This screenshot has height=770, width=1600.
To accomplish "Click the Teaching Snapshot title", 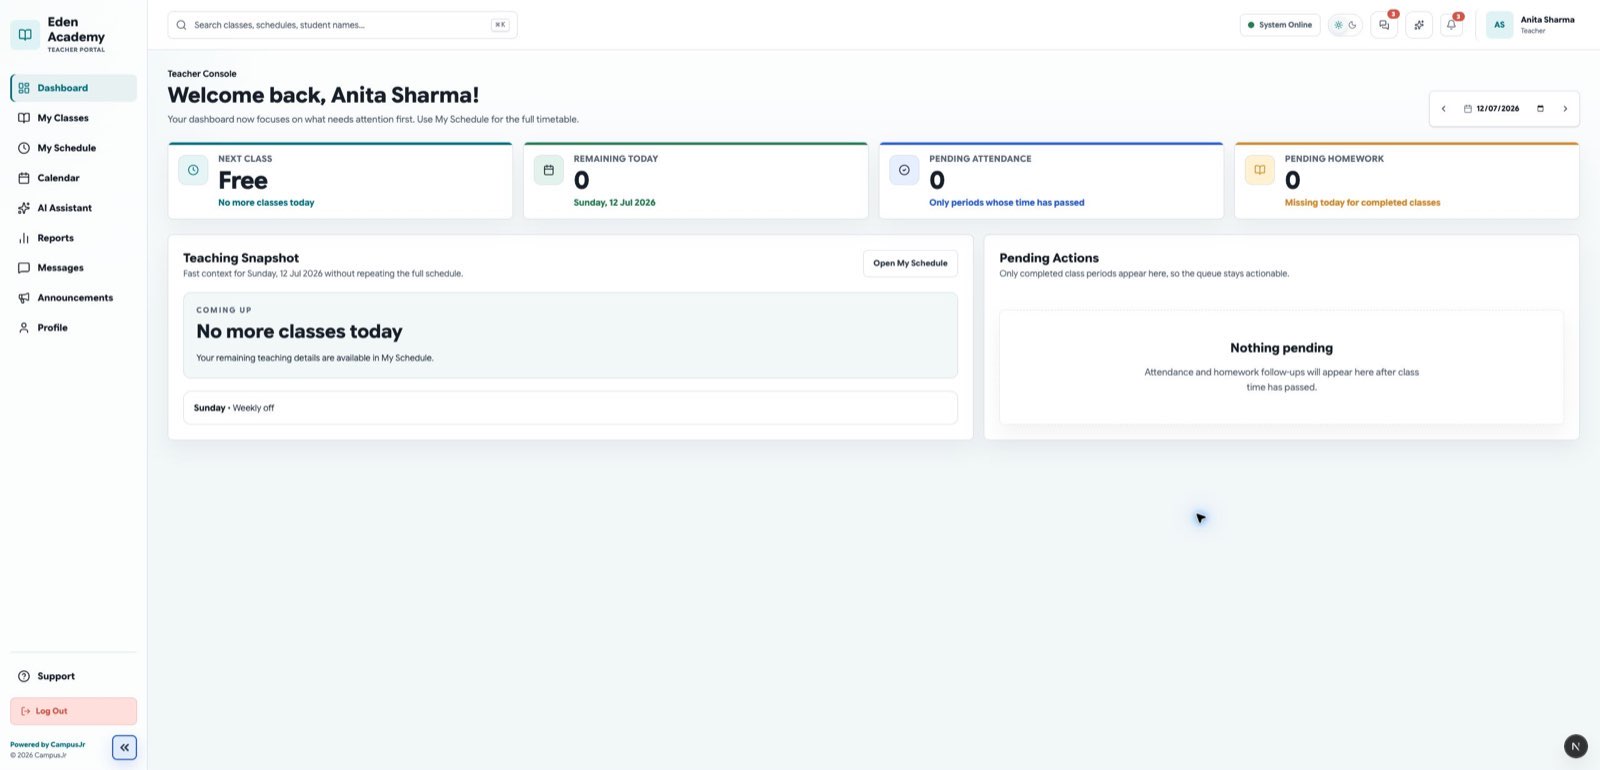I will click(241, 258).
